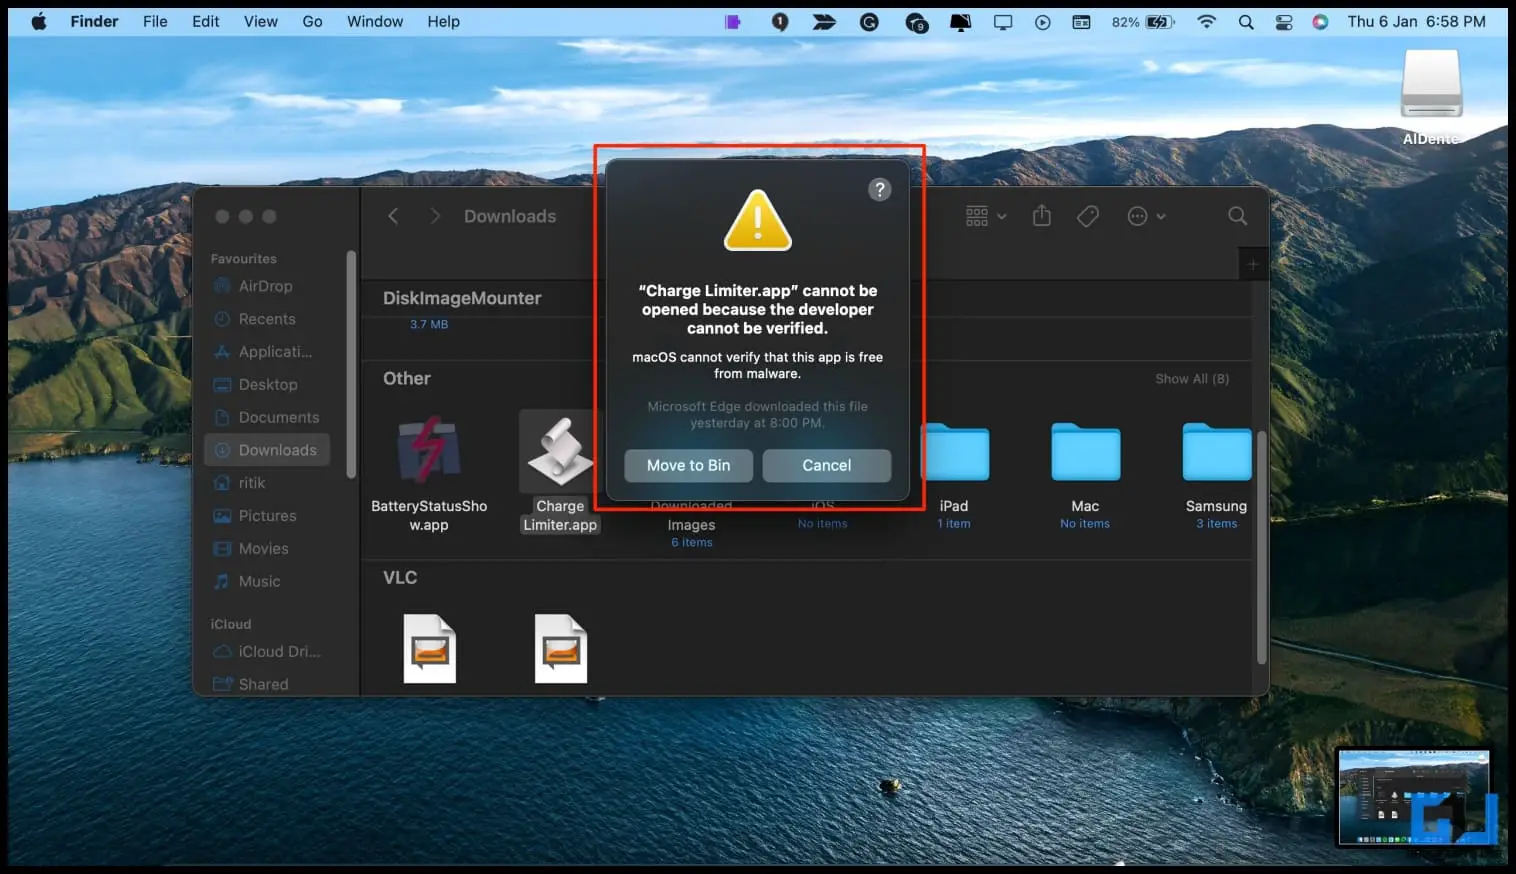
Task: Click the play circle menu bar icon
Action: click(1042, 21)
